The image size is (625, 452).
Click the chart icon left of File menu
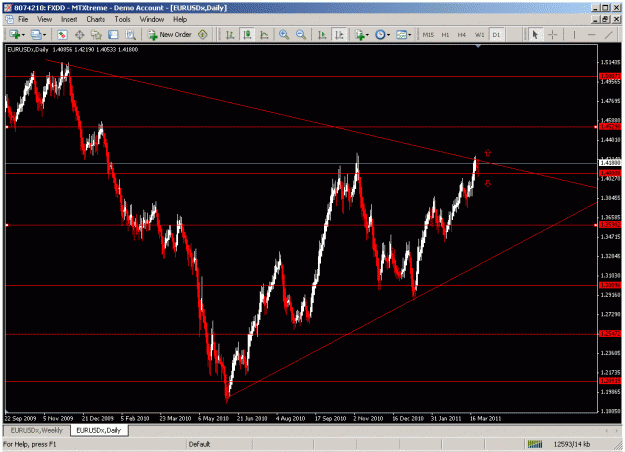[10, 19]
